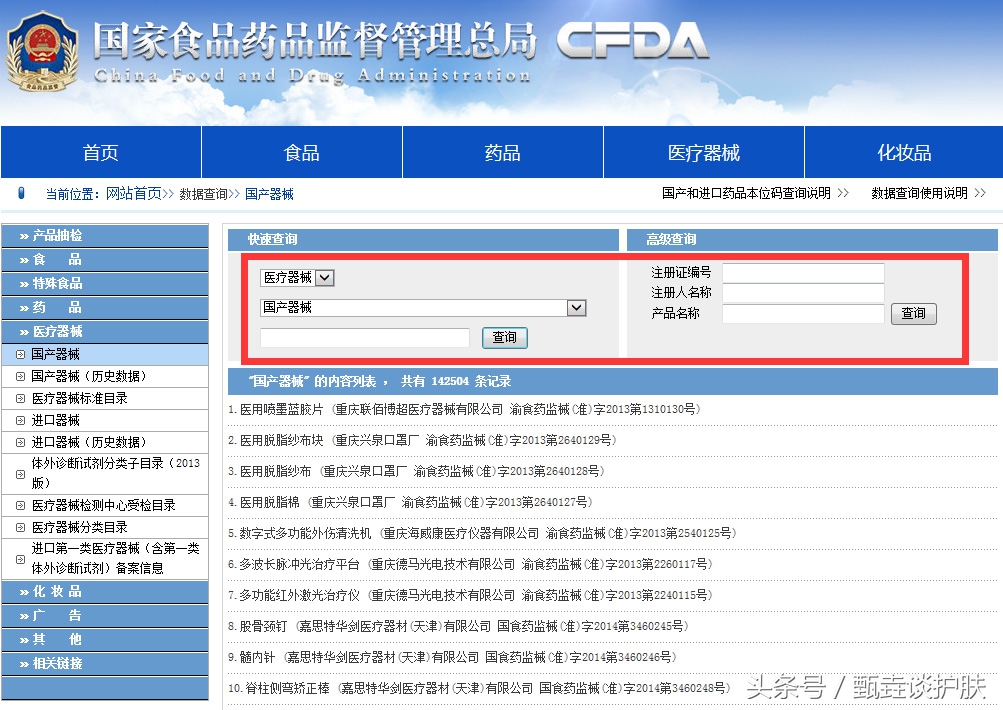Open the 化妆品 navigation tab
Image resolution: width=1003 pixels, height=710 pixels.
pos(904,152)
